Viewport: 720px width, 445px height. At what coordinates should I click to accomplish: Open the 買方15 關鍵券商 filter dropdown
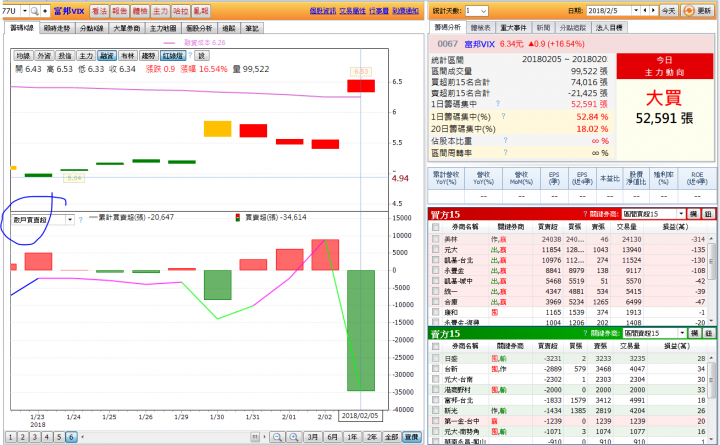(x=681, y=214)
